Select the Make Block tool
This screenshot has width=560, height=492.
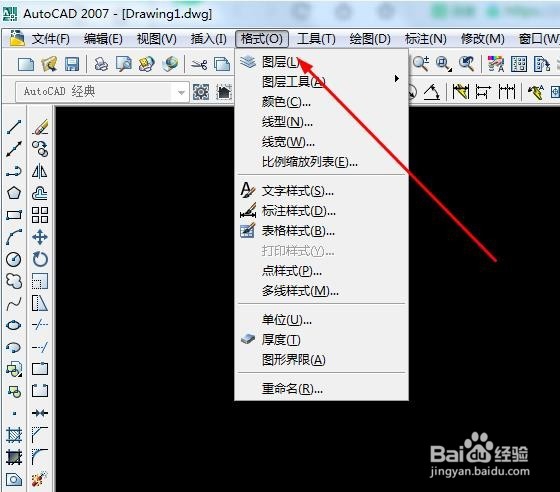point(14,391)
